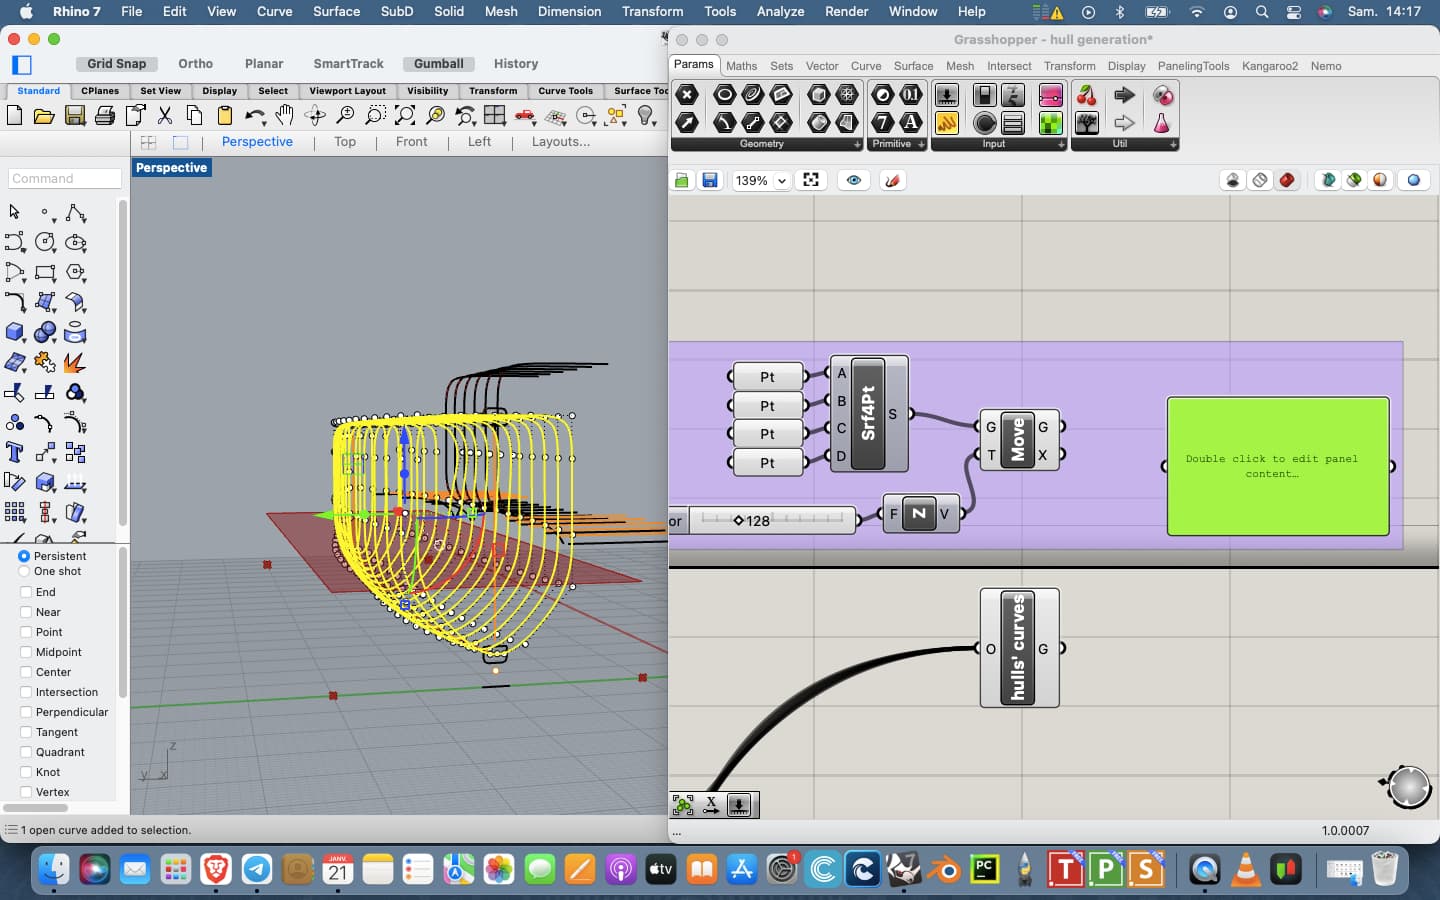
Task: Click the Save icon in Rhino toolbar
Action: pos(75,116)
